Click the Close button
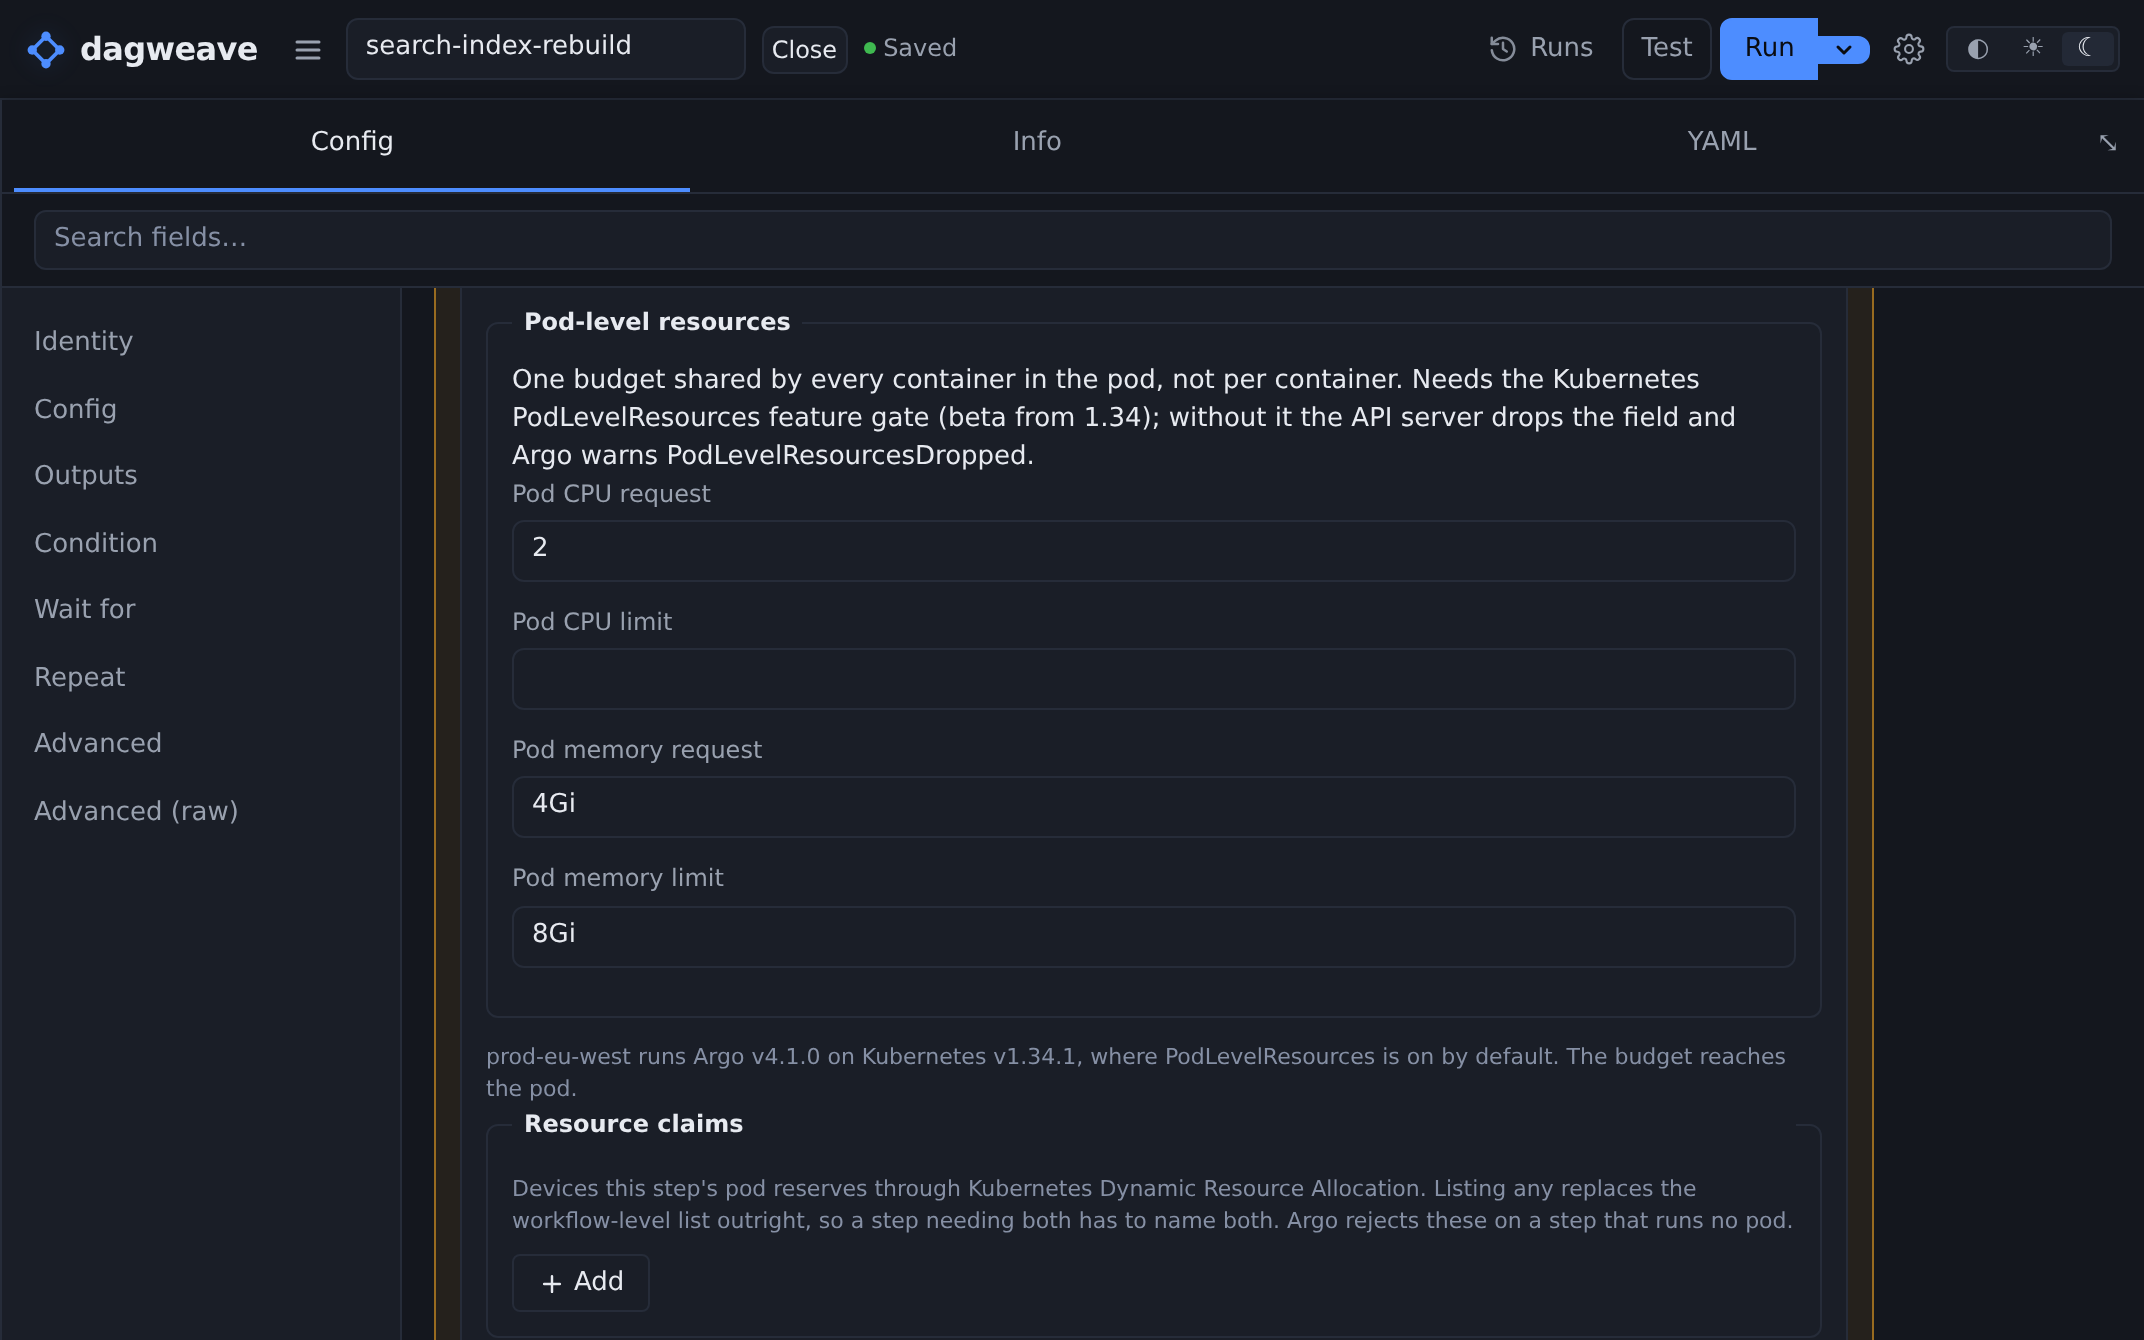 (804, 50)
